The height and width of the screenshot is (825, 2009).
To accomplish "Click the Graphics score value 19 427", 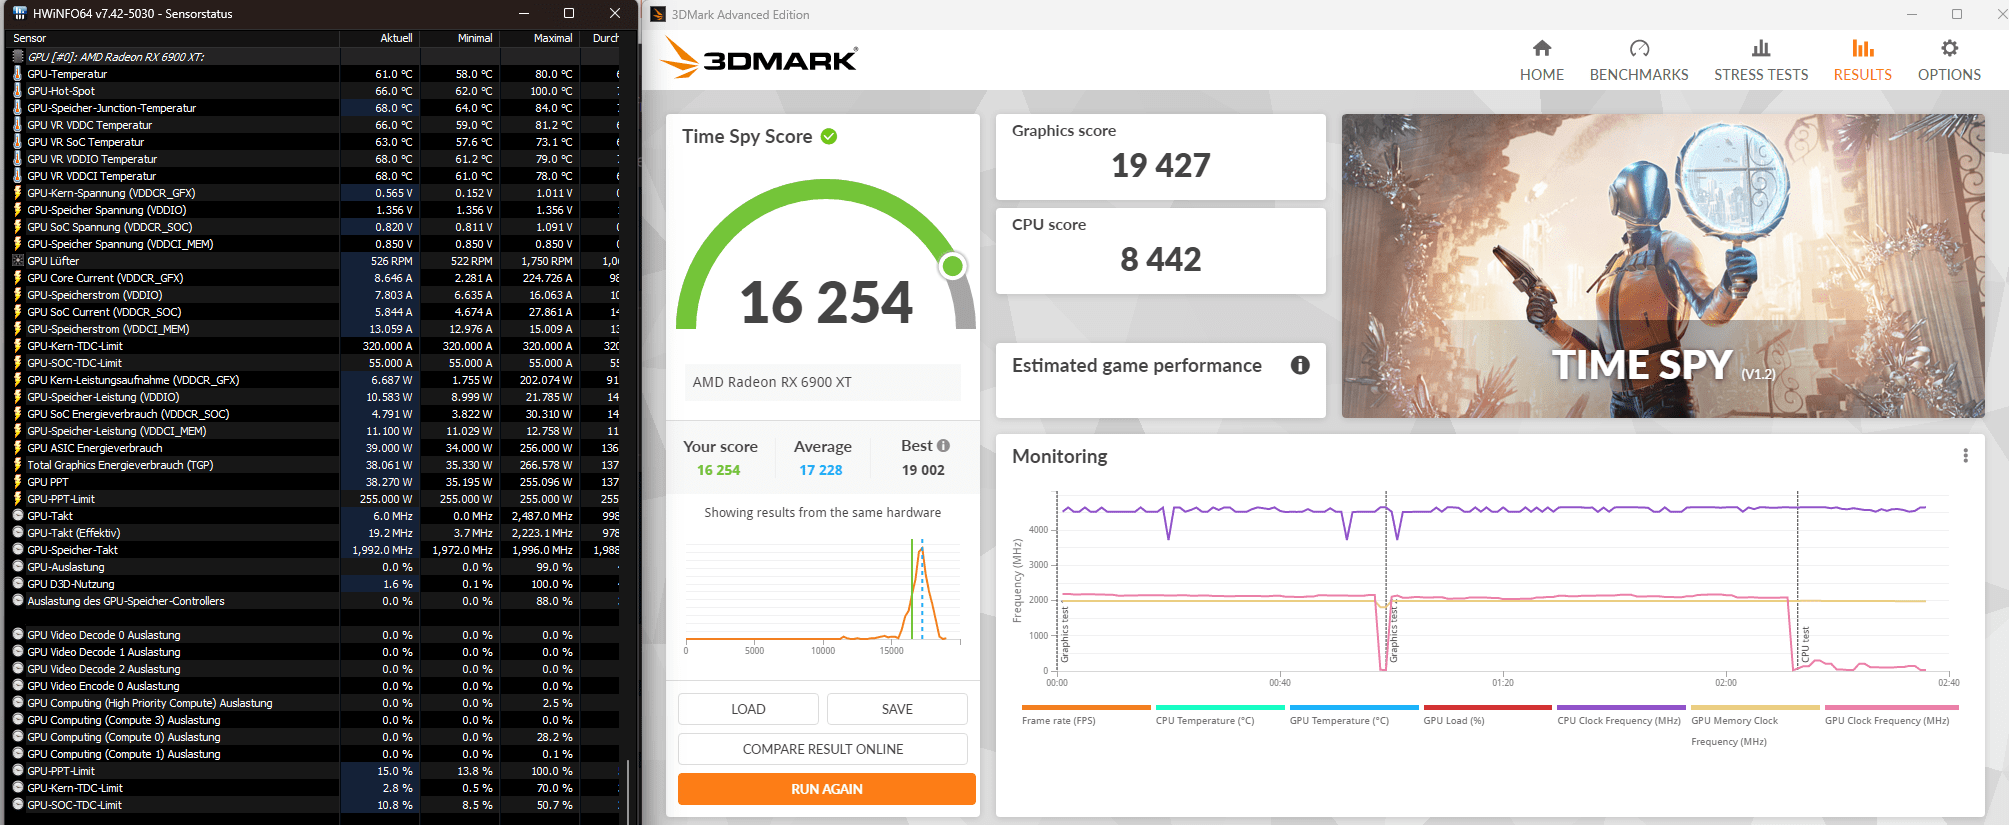I will coord(1161,165).
